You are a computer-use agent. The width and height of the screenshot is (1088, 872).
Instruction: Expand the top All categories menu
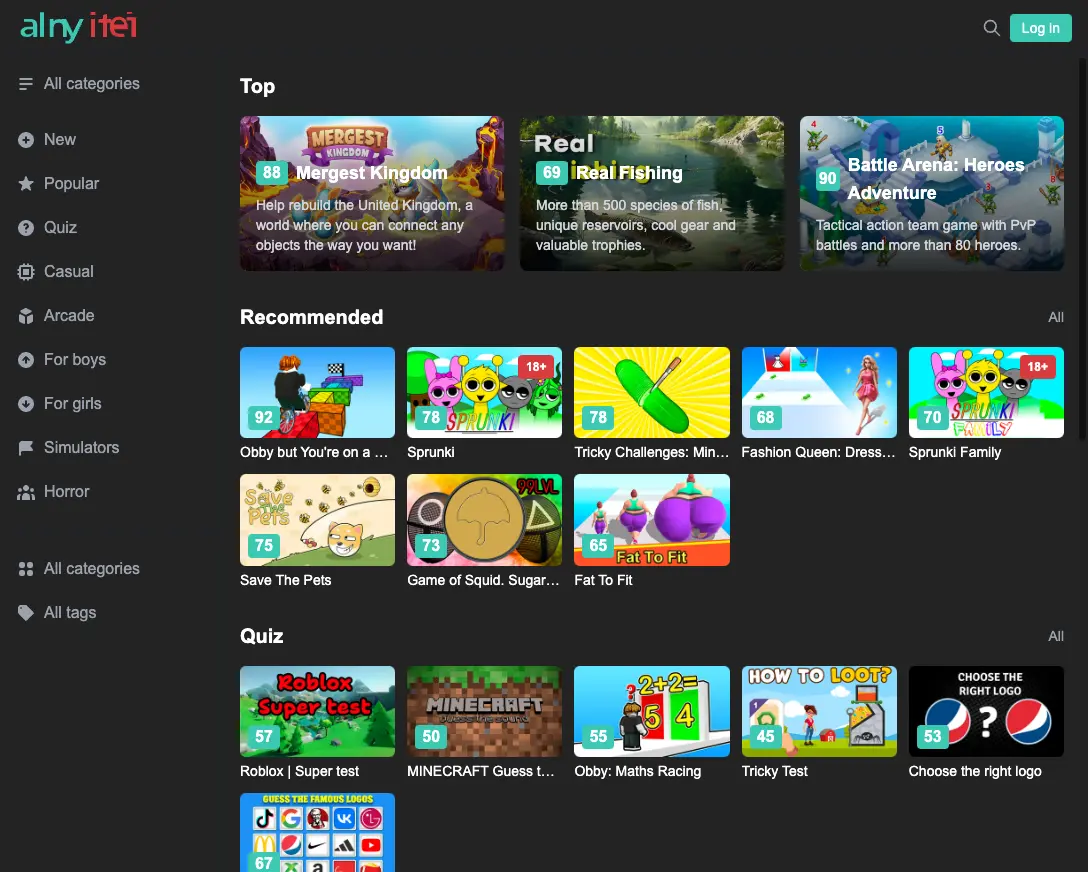(80, 84)
